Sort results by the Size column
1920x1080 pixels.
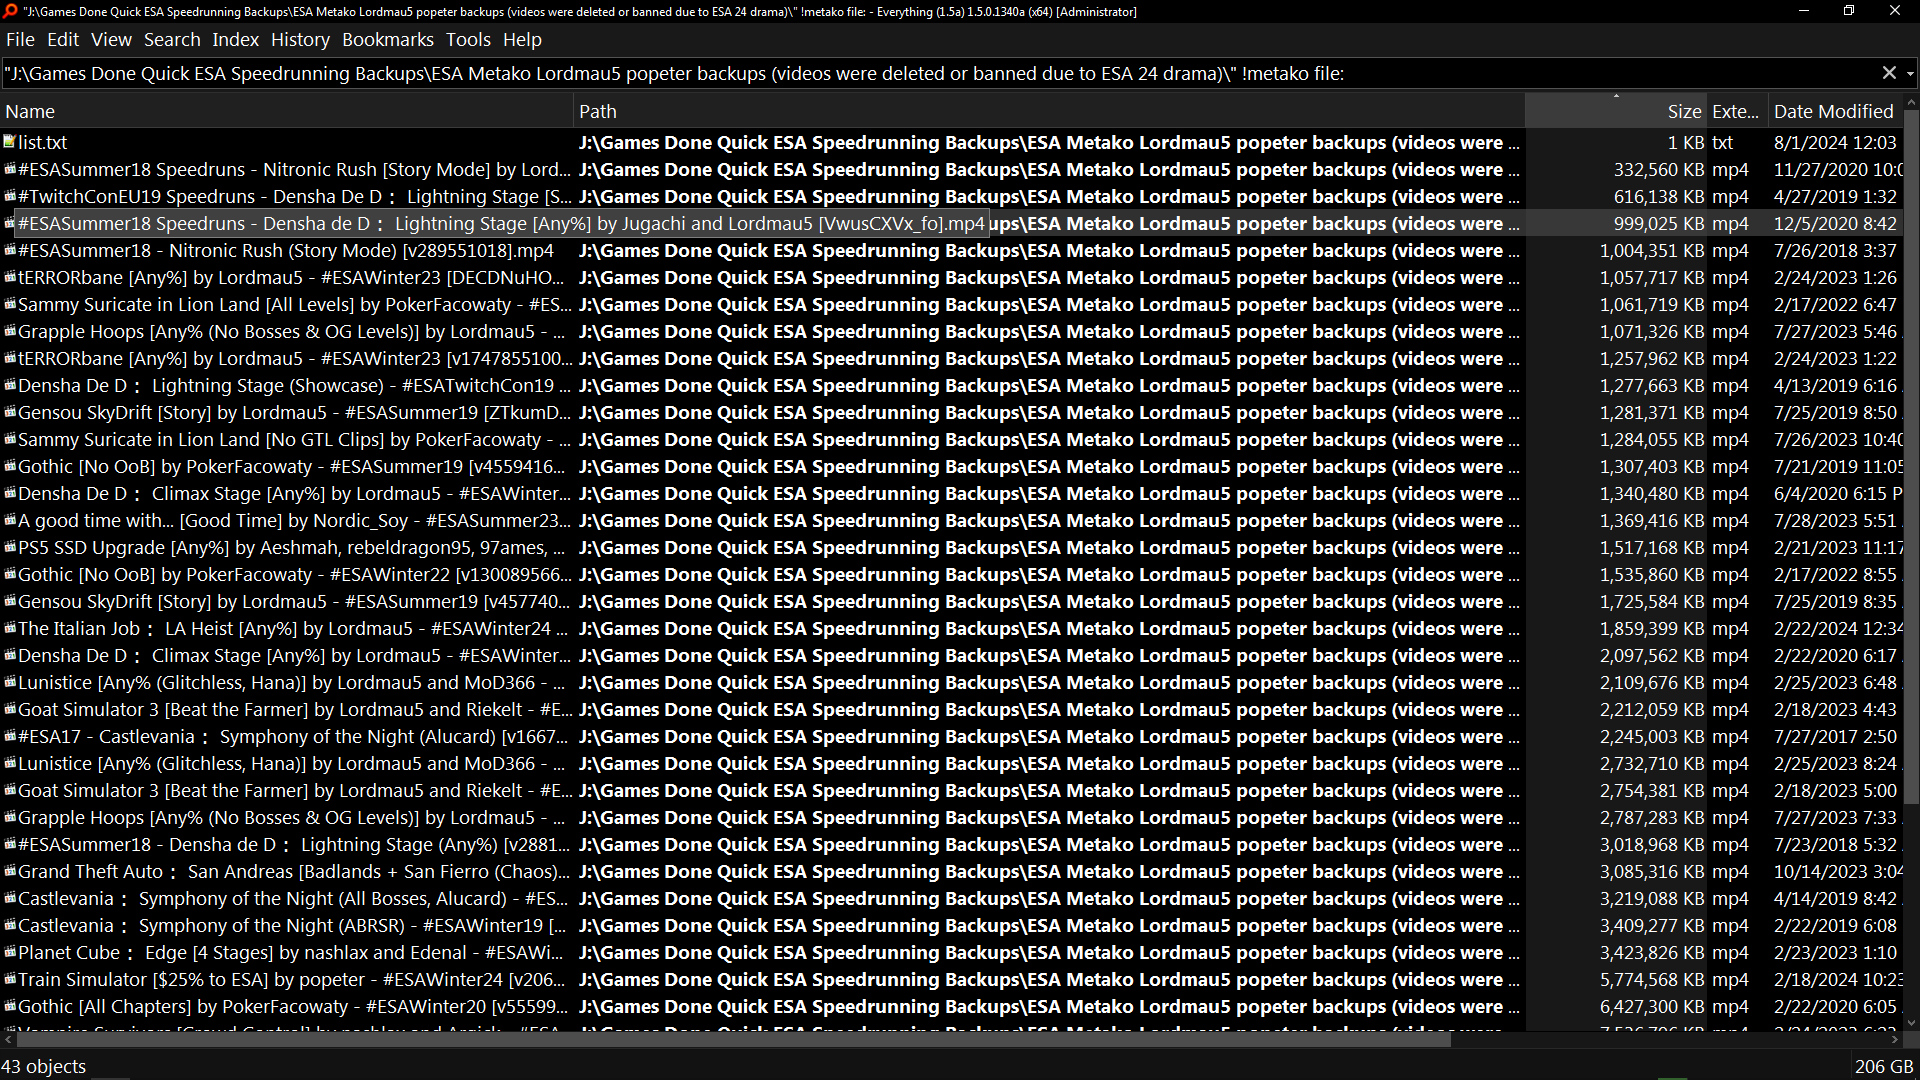(x=1615, y=112)
